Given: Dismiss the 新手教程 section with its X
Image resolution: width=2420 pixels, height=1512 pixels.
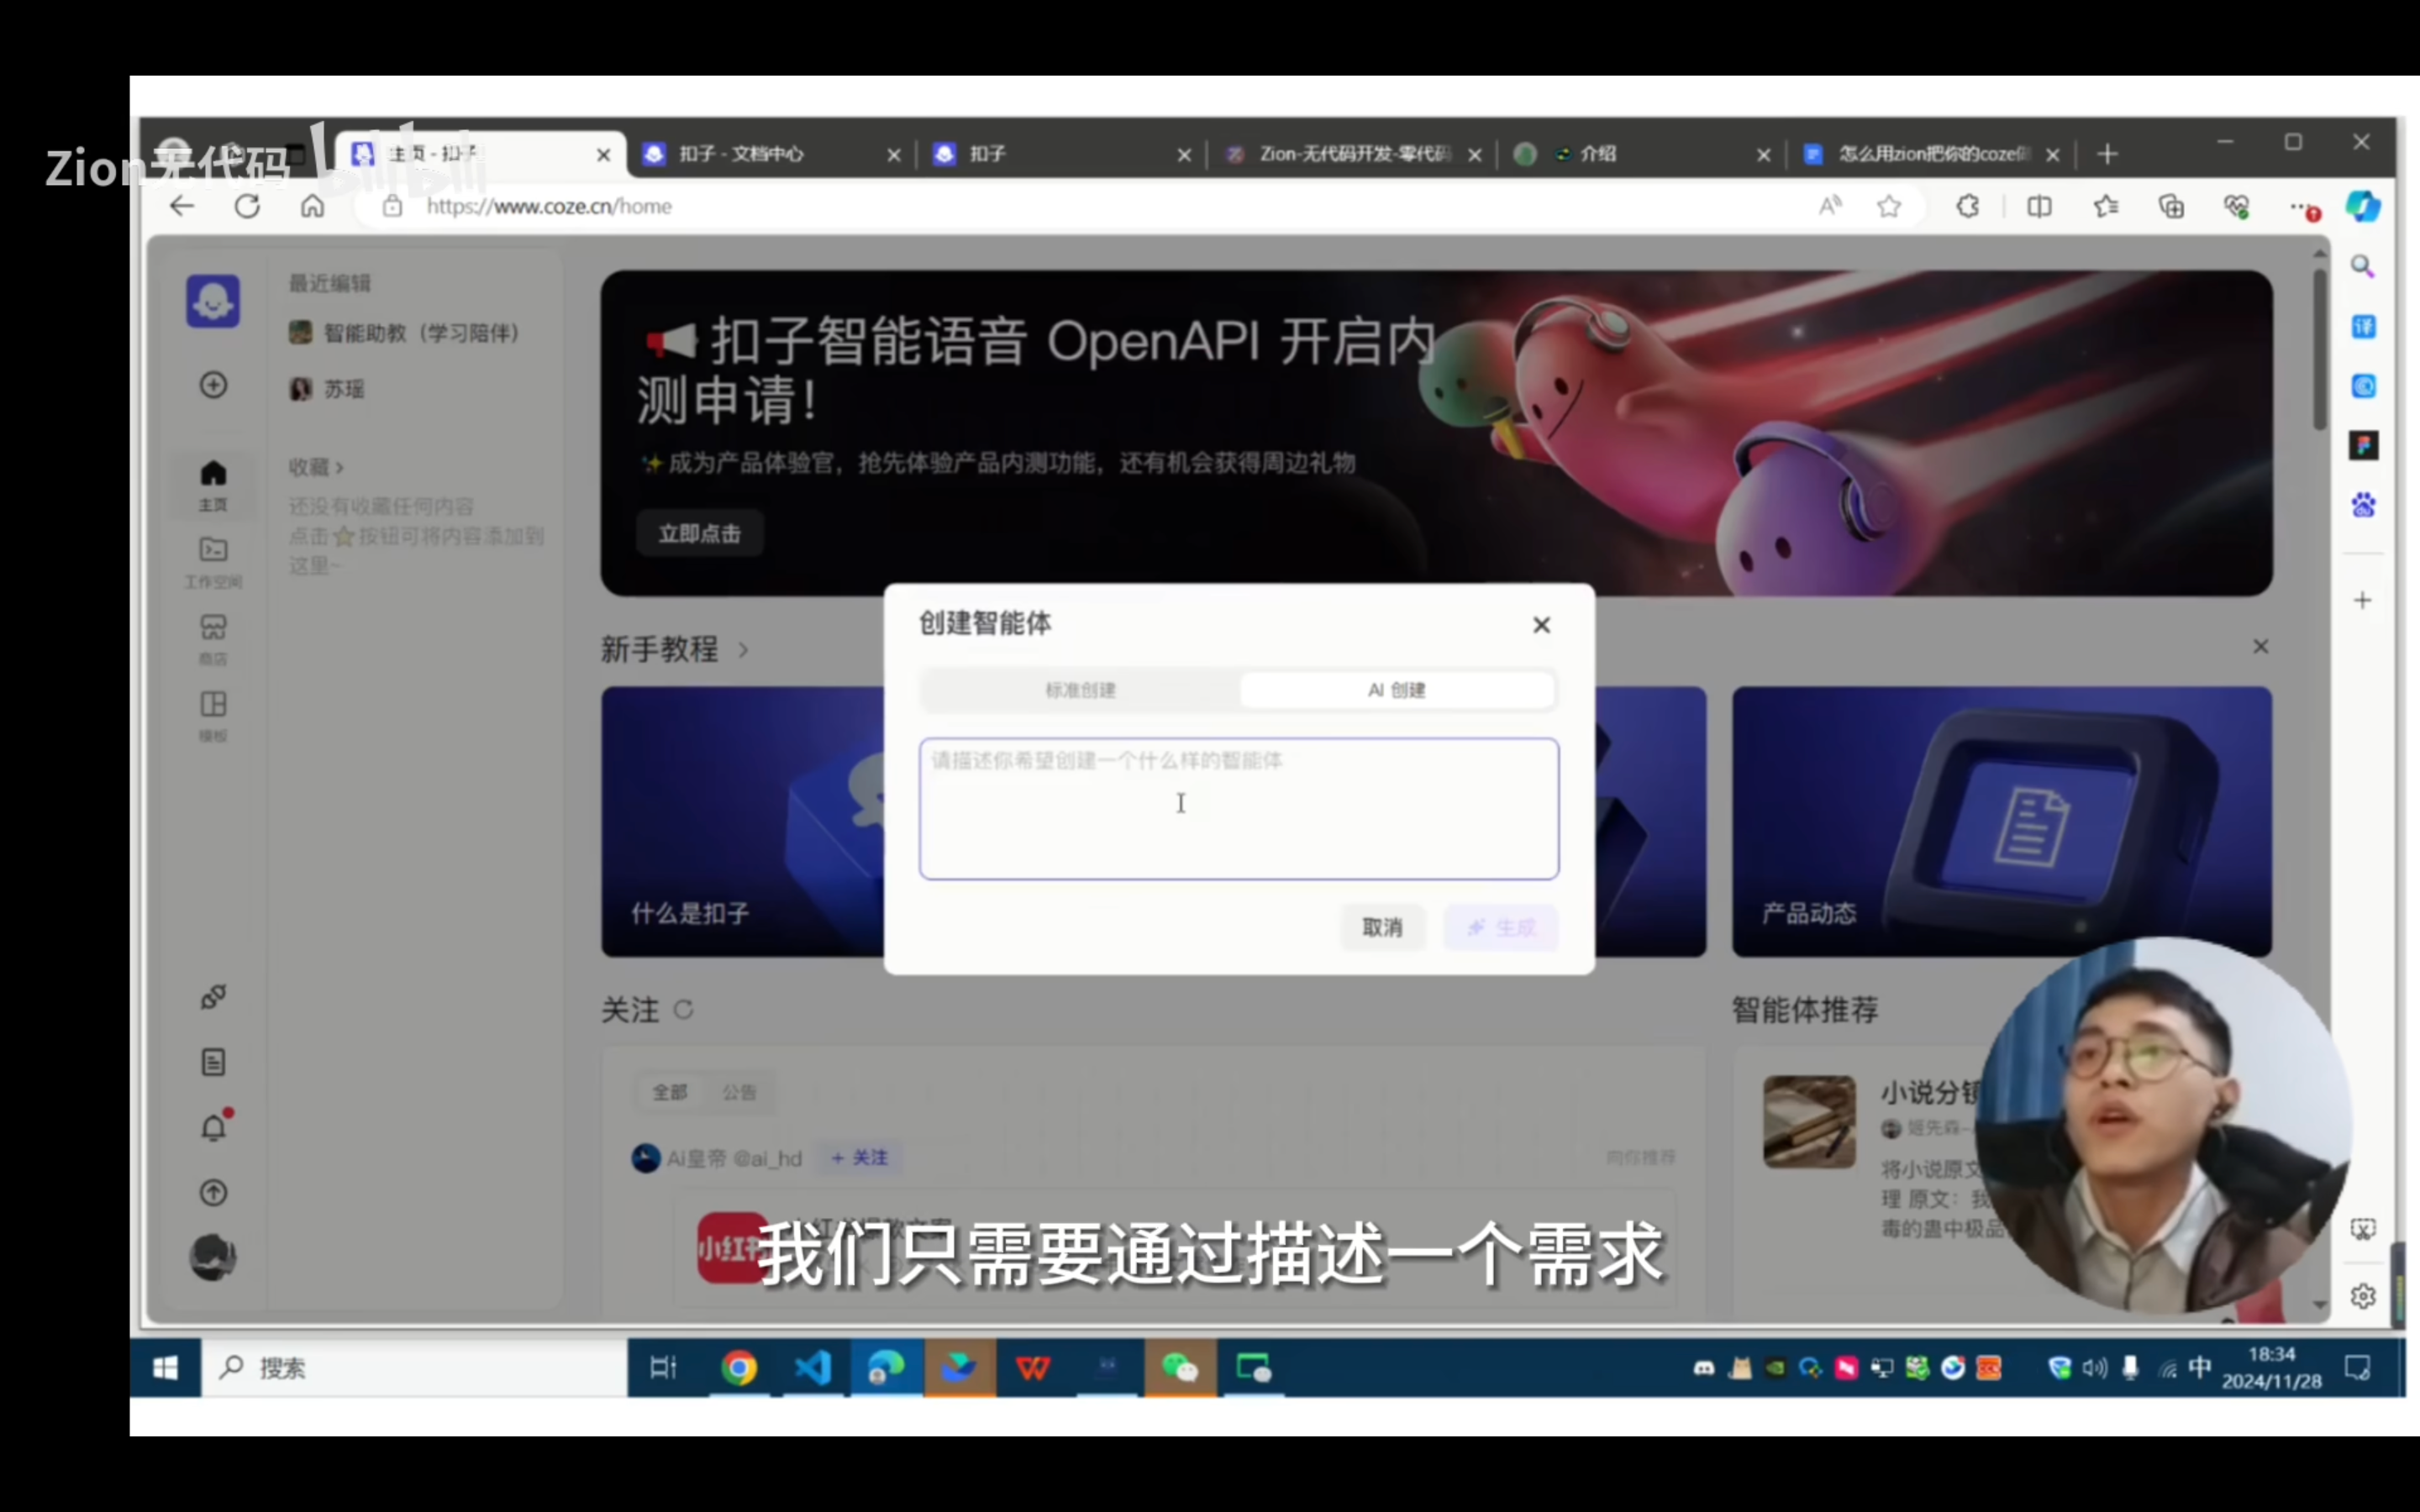Looking at the screenshot, I should click(x=2260, y=647).
